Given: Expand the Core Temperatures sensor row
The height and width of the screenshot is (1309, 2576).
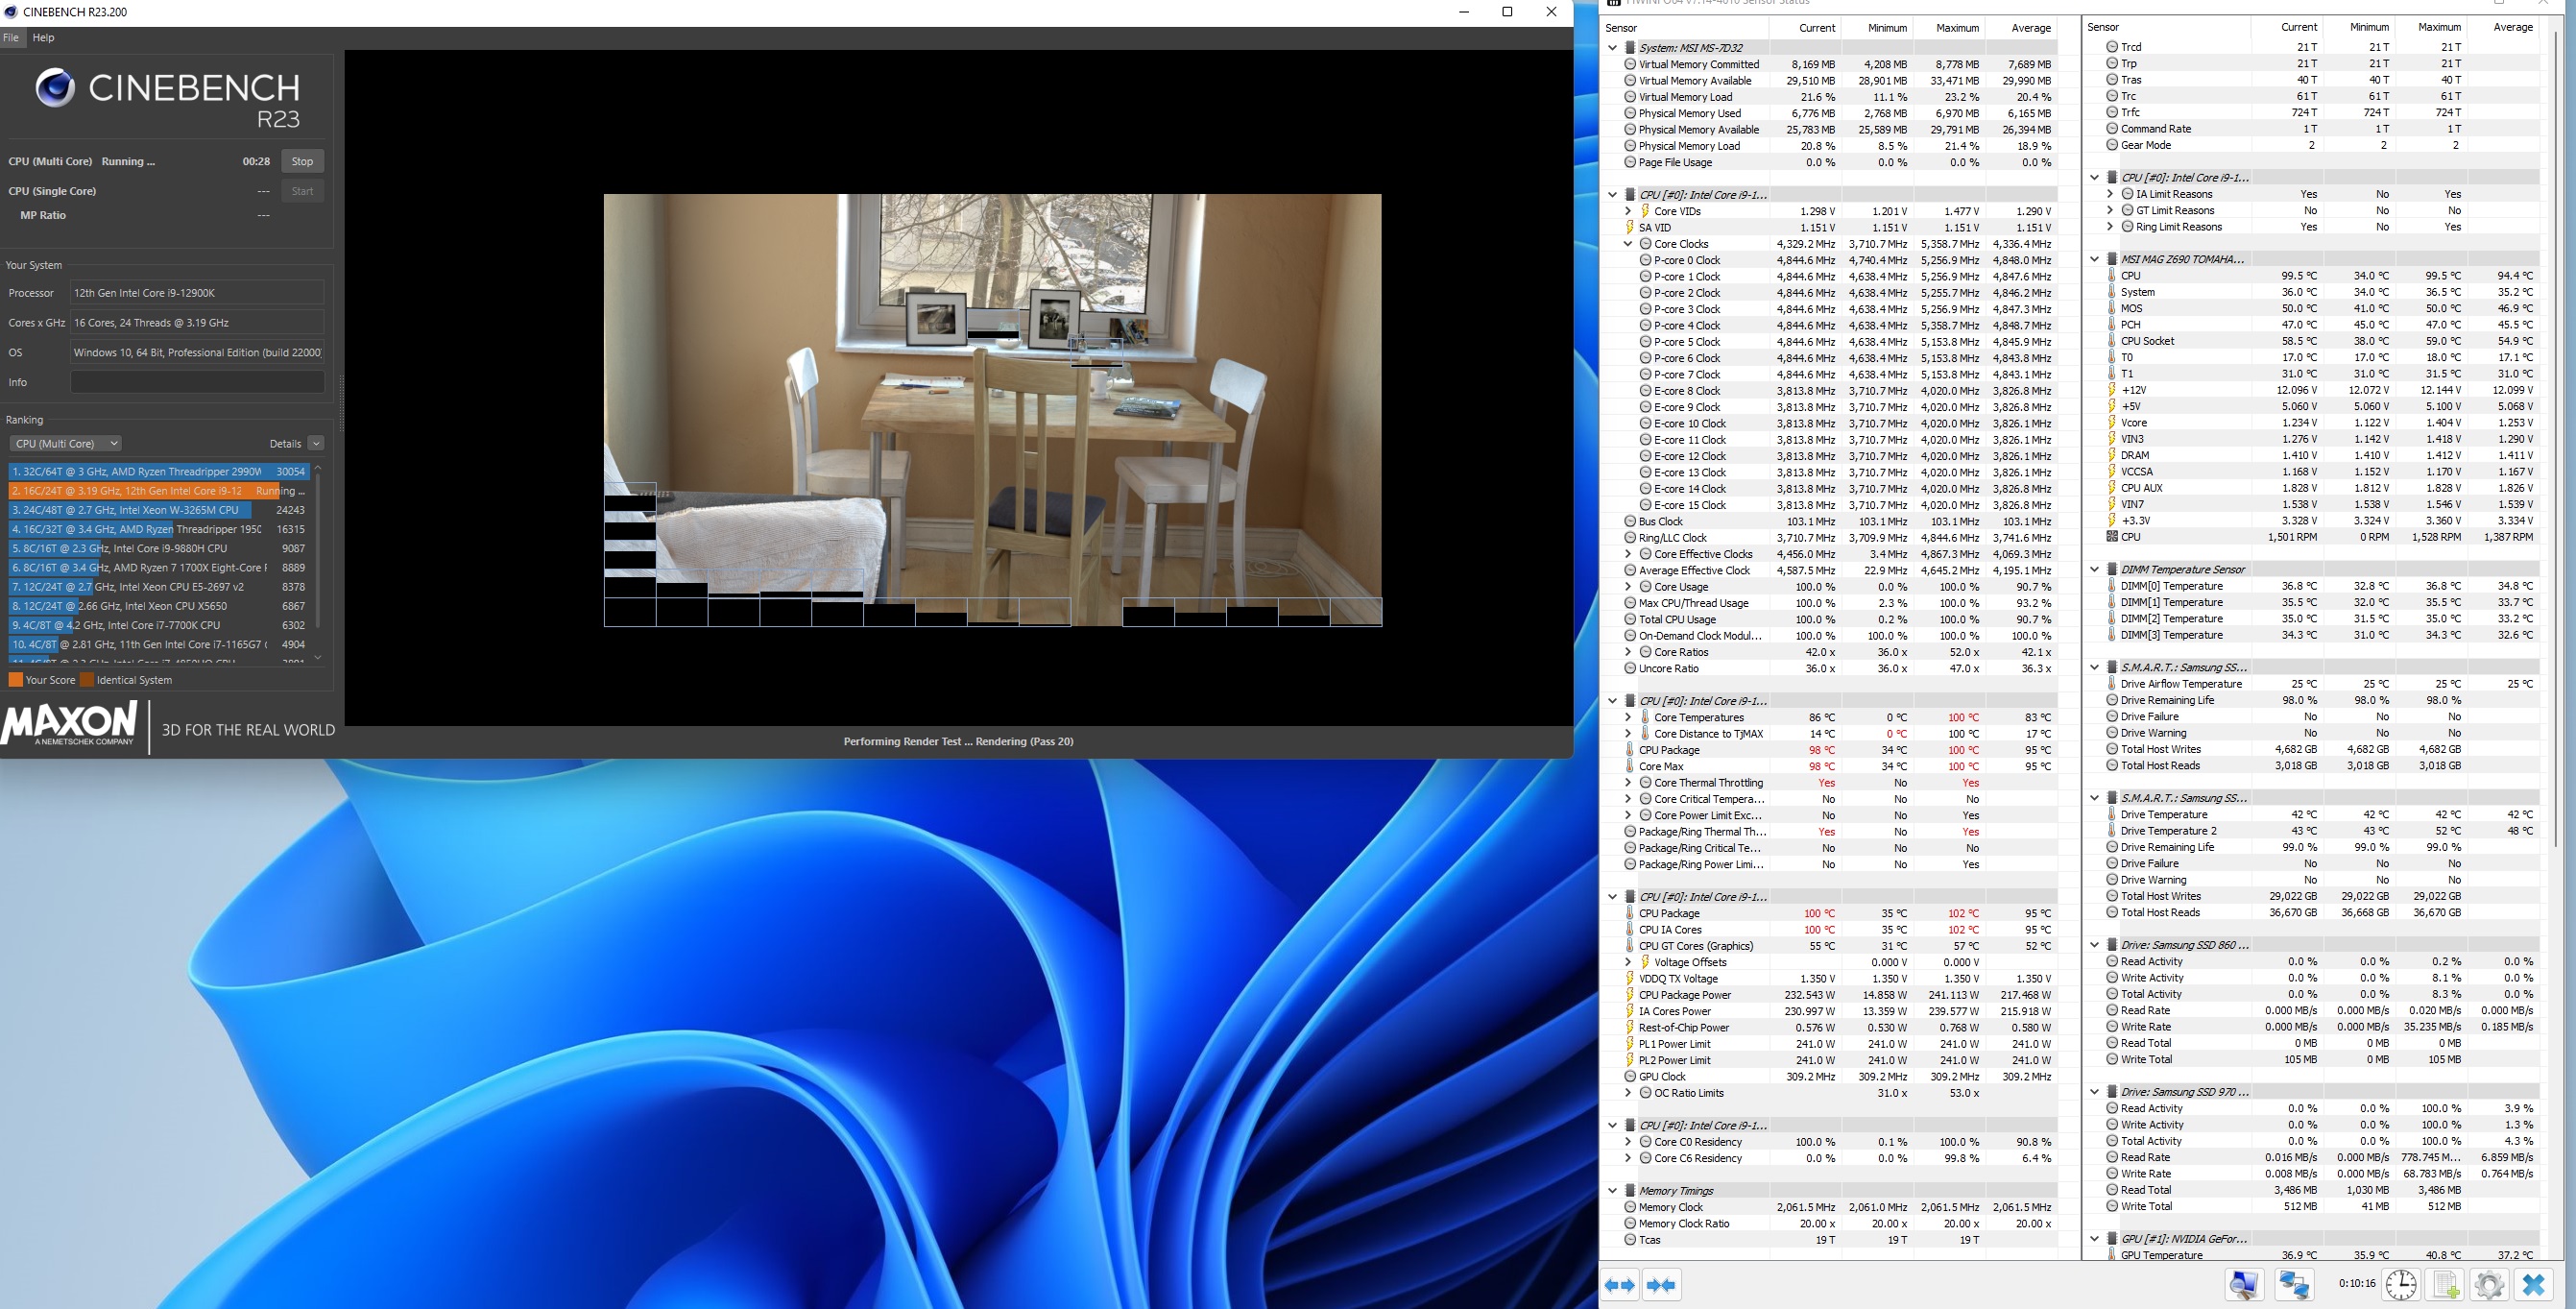Looking at the screenshot, I should click(1628, 717).
